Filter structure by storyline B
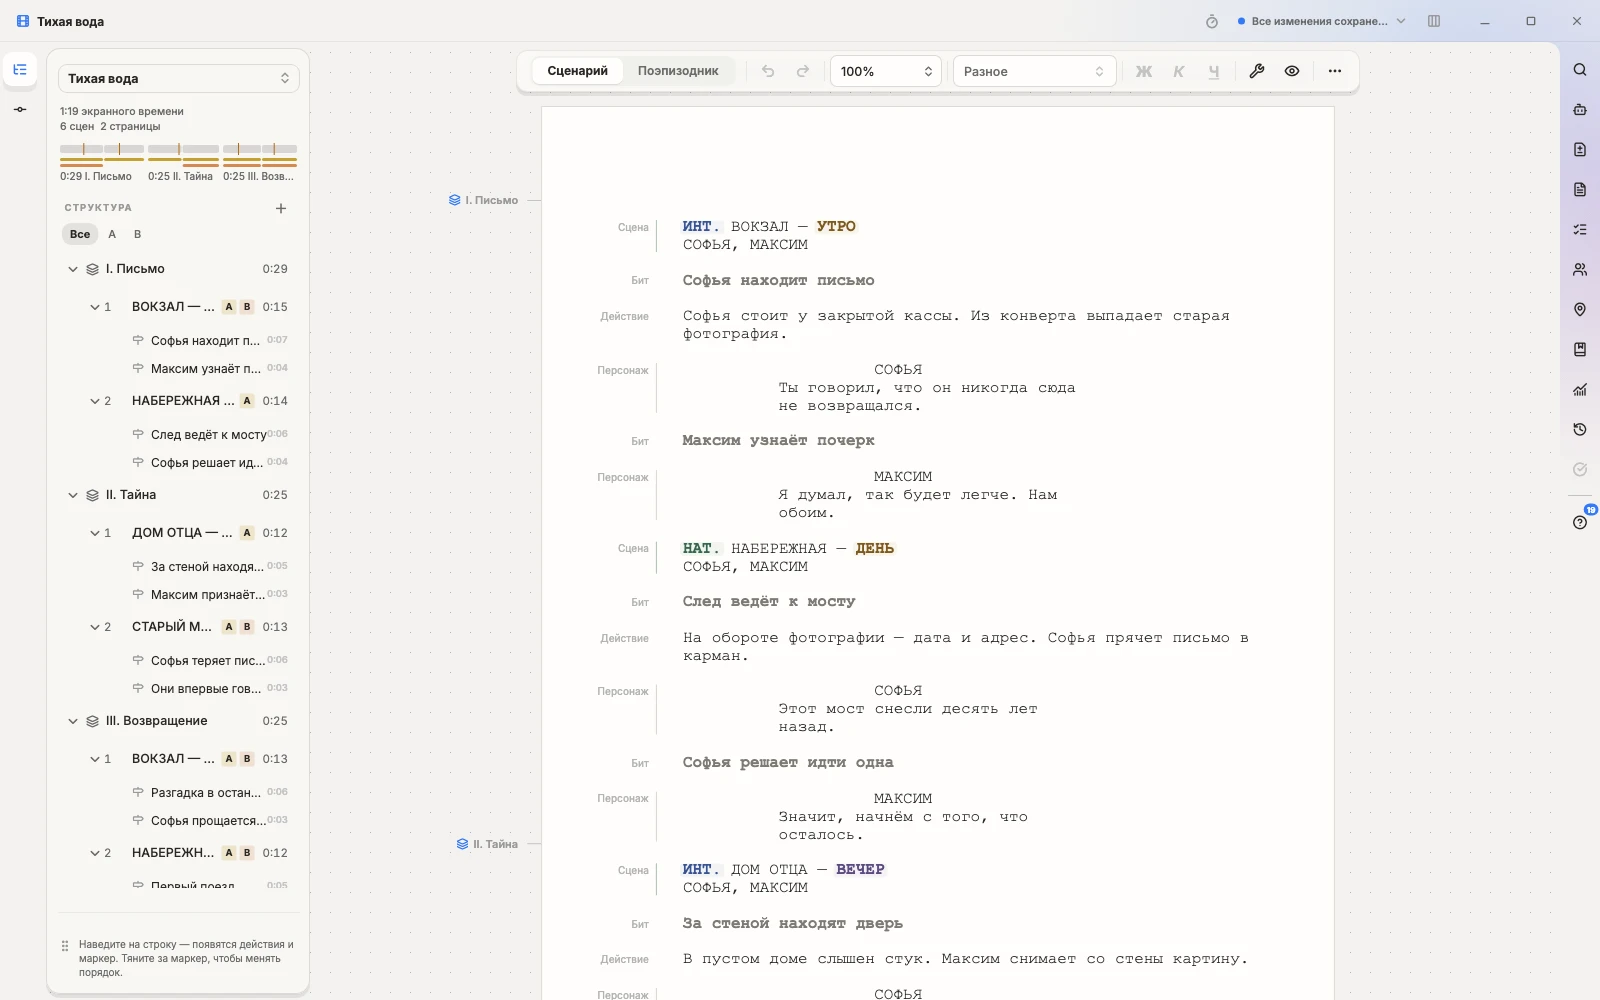This screenshot has height=1000, width=1600. 138,234
